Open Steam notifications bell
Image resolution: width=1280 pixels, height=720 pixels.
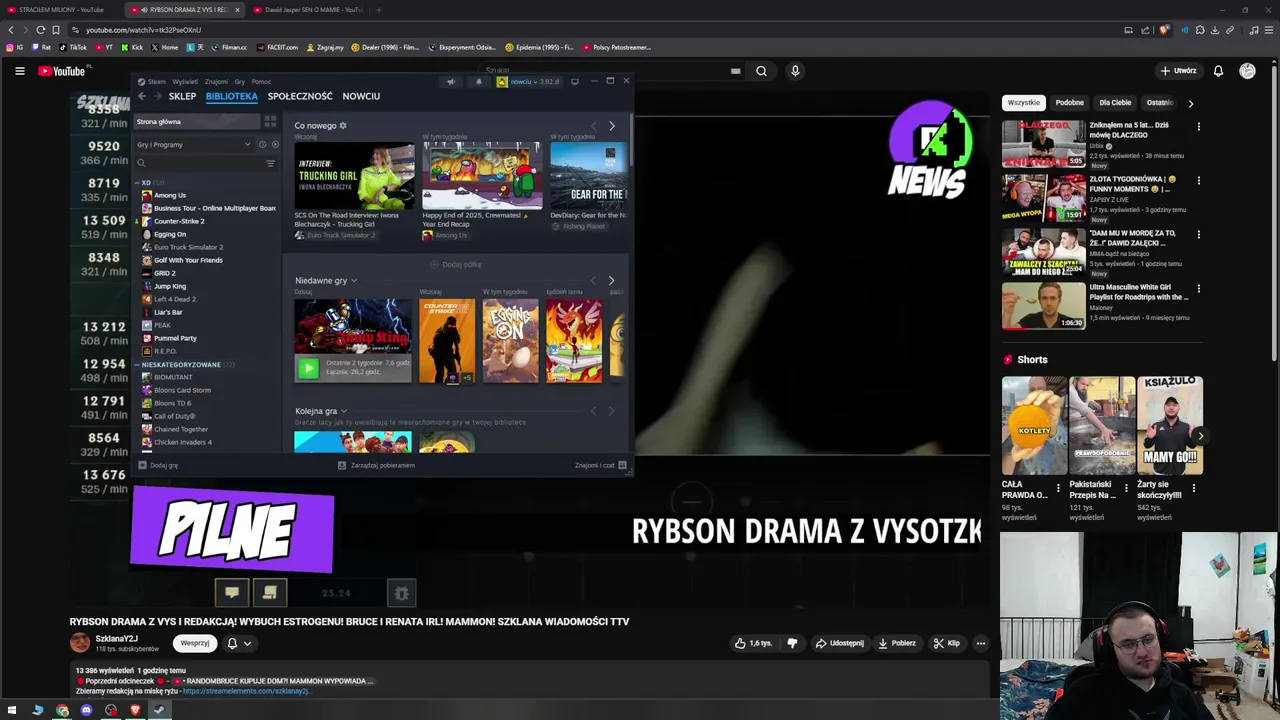click(x=478, y=82)
